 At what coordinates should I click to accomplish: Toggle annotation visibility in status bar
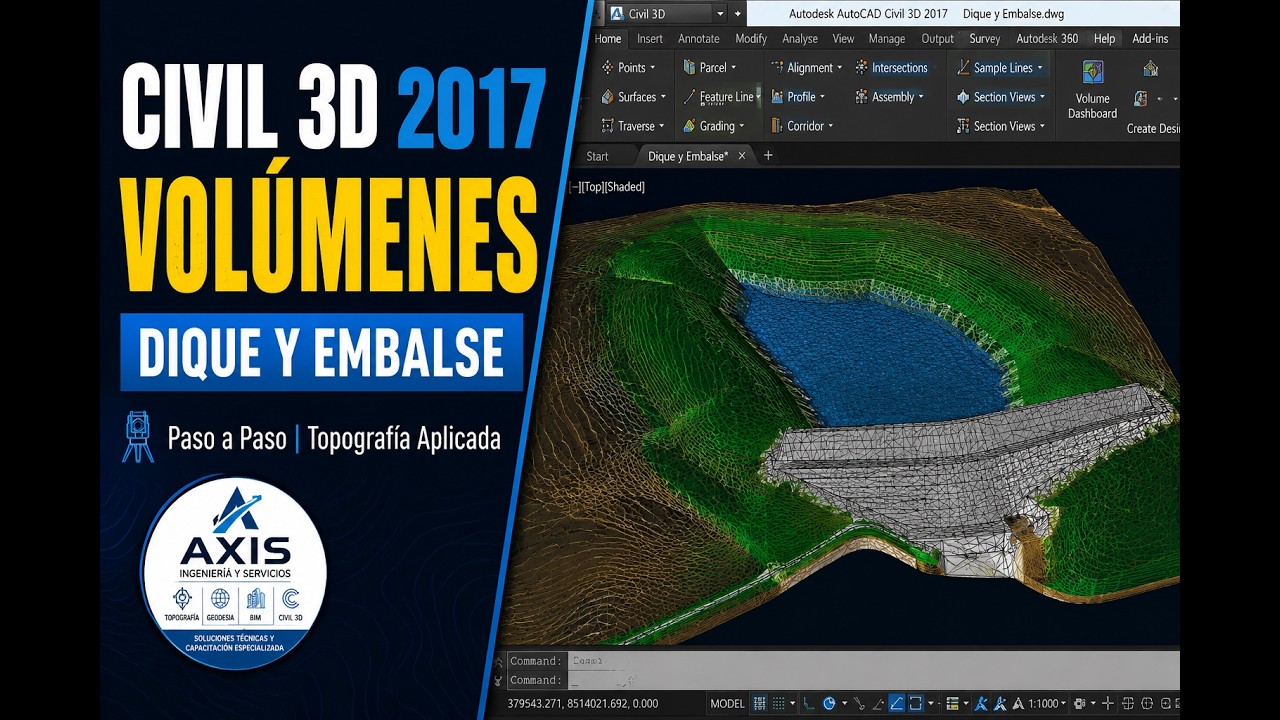(x=981, y=704)
